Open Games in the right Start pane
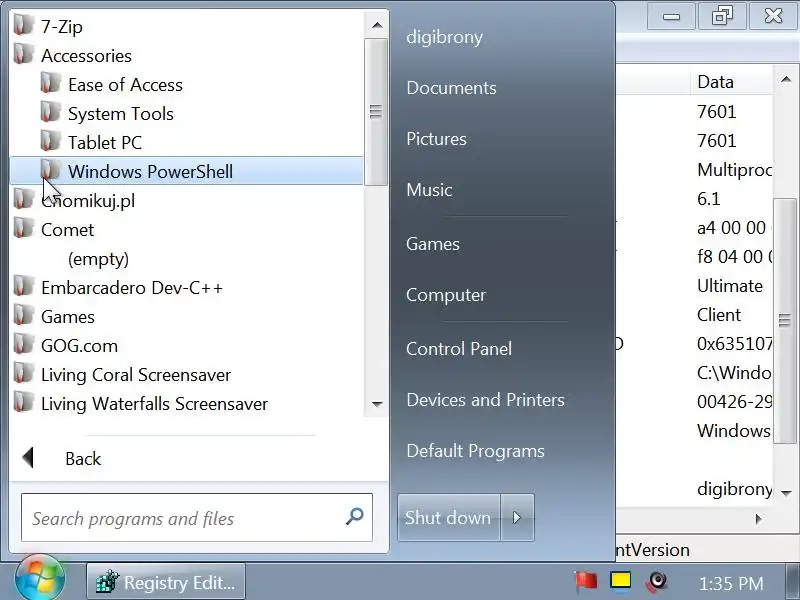Image resolution: width=800 pixels, height=600 pixels. [433, 244]
